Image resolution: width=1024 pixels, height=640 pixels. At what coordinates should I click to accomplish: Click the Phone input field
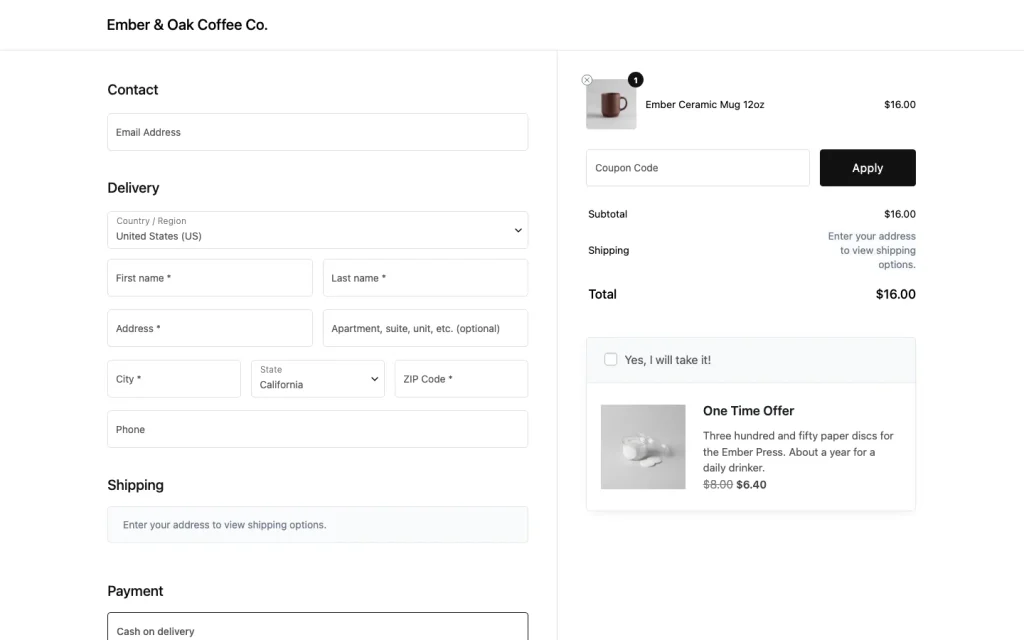pos(317,429)
